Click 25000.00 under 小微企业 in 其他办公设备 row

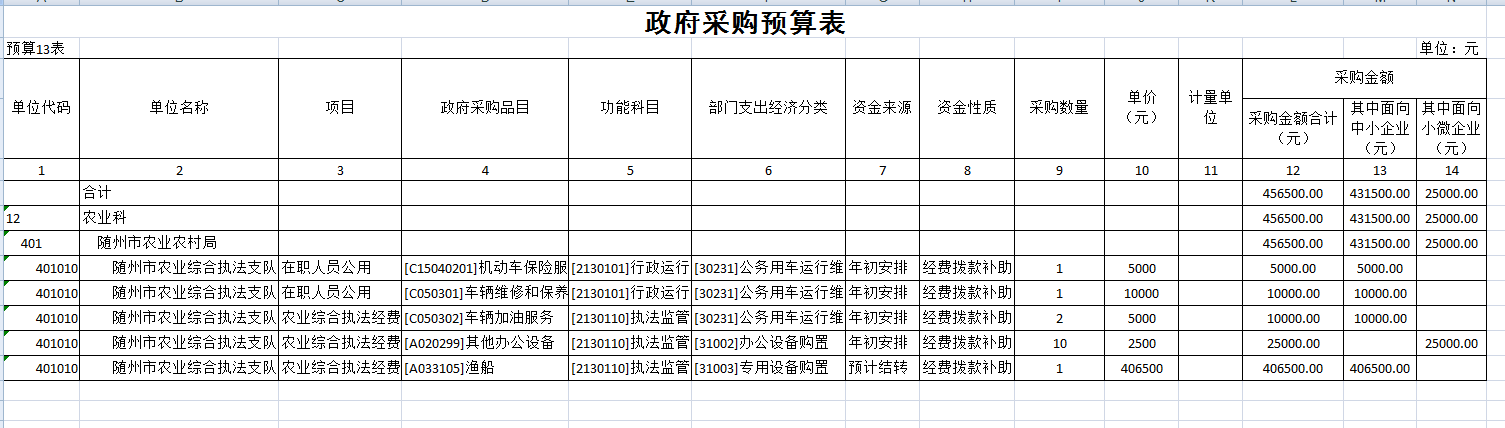pos(1452,343)
